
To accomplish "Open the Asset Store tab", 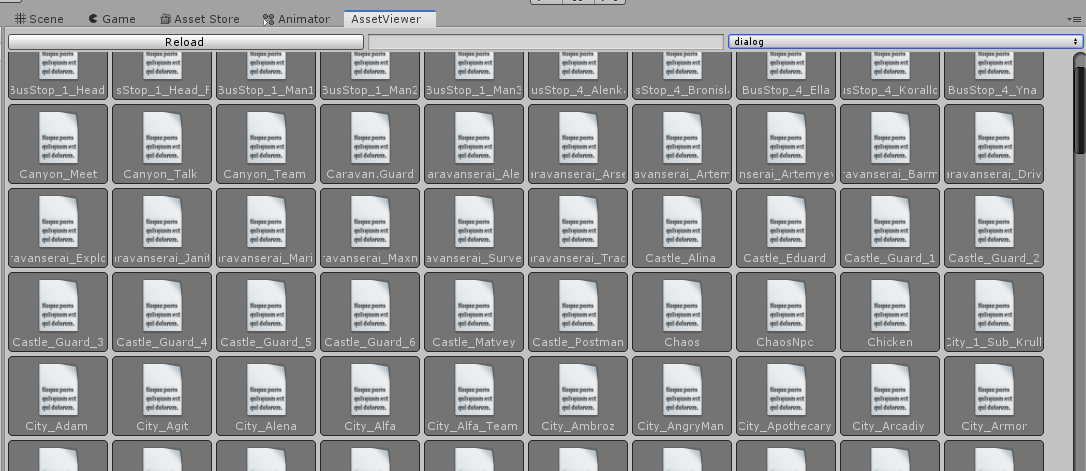I will click(x=199, y=19).
